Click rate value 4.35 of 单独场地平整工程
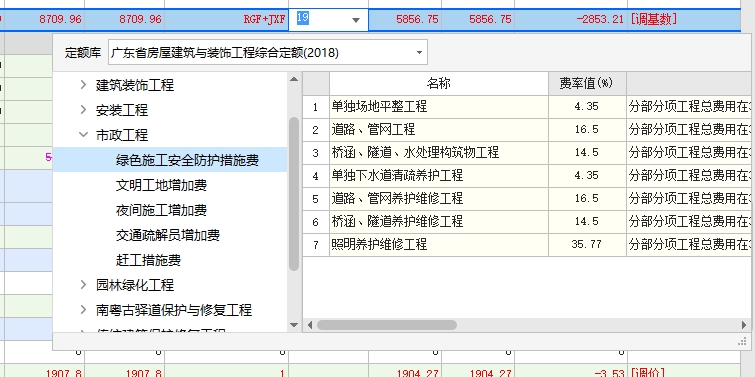This screenshot has width=755, height=377. pyautogui.click(x=587, y=106)
